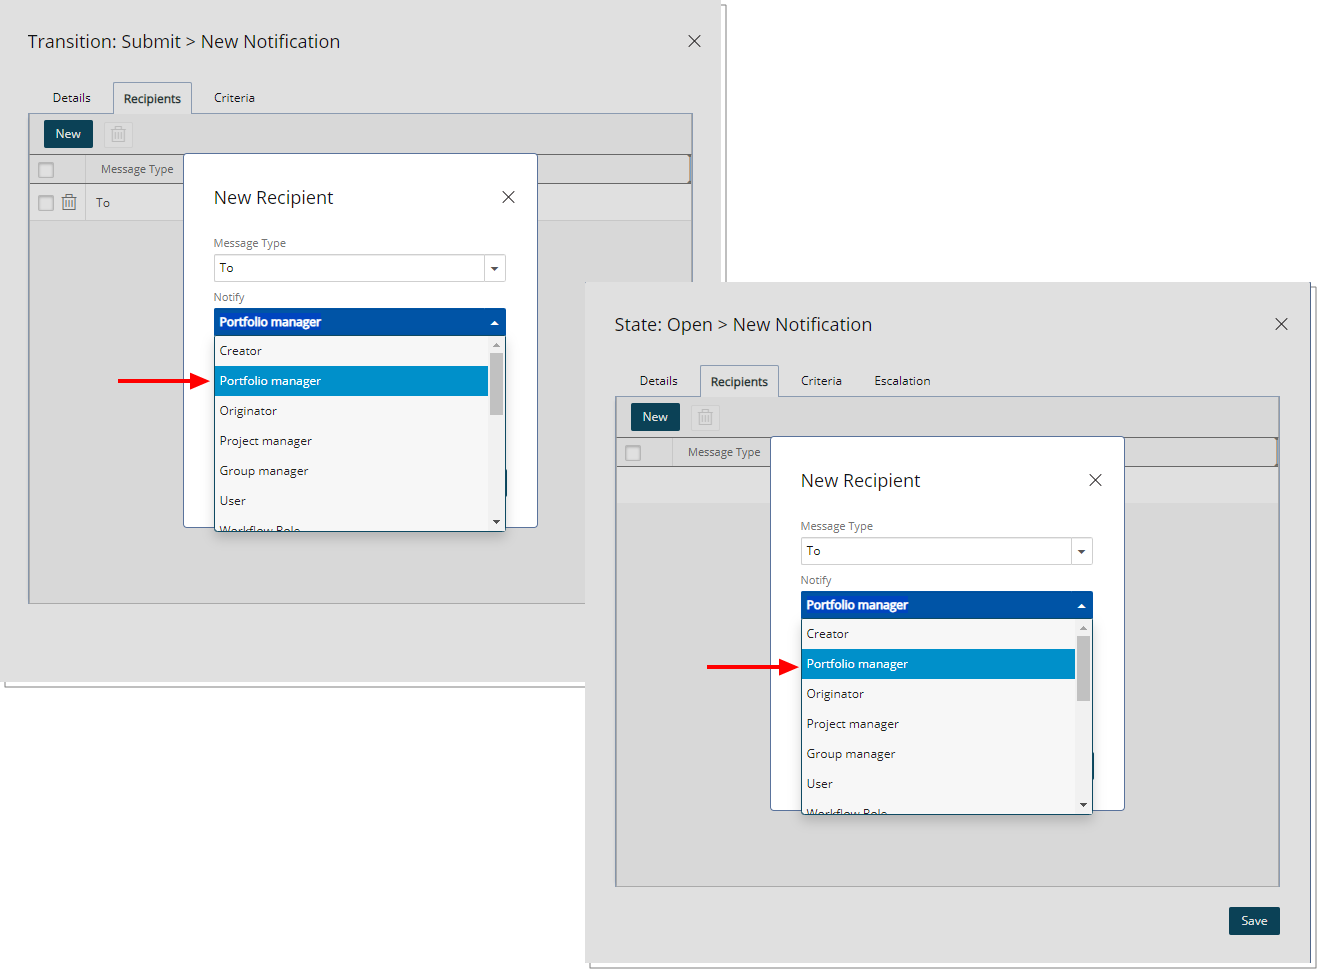
Task: Click scroll-down arrow of Notify list in State: Open
Action: 1083,804
